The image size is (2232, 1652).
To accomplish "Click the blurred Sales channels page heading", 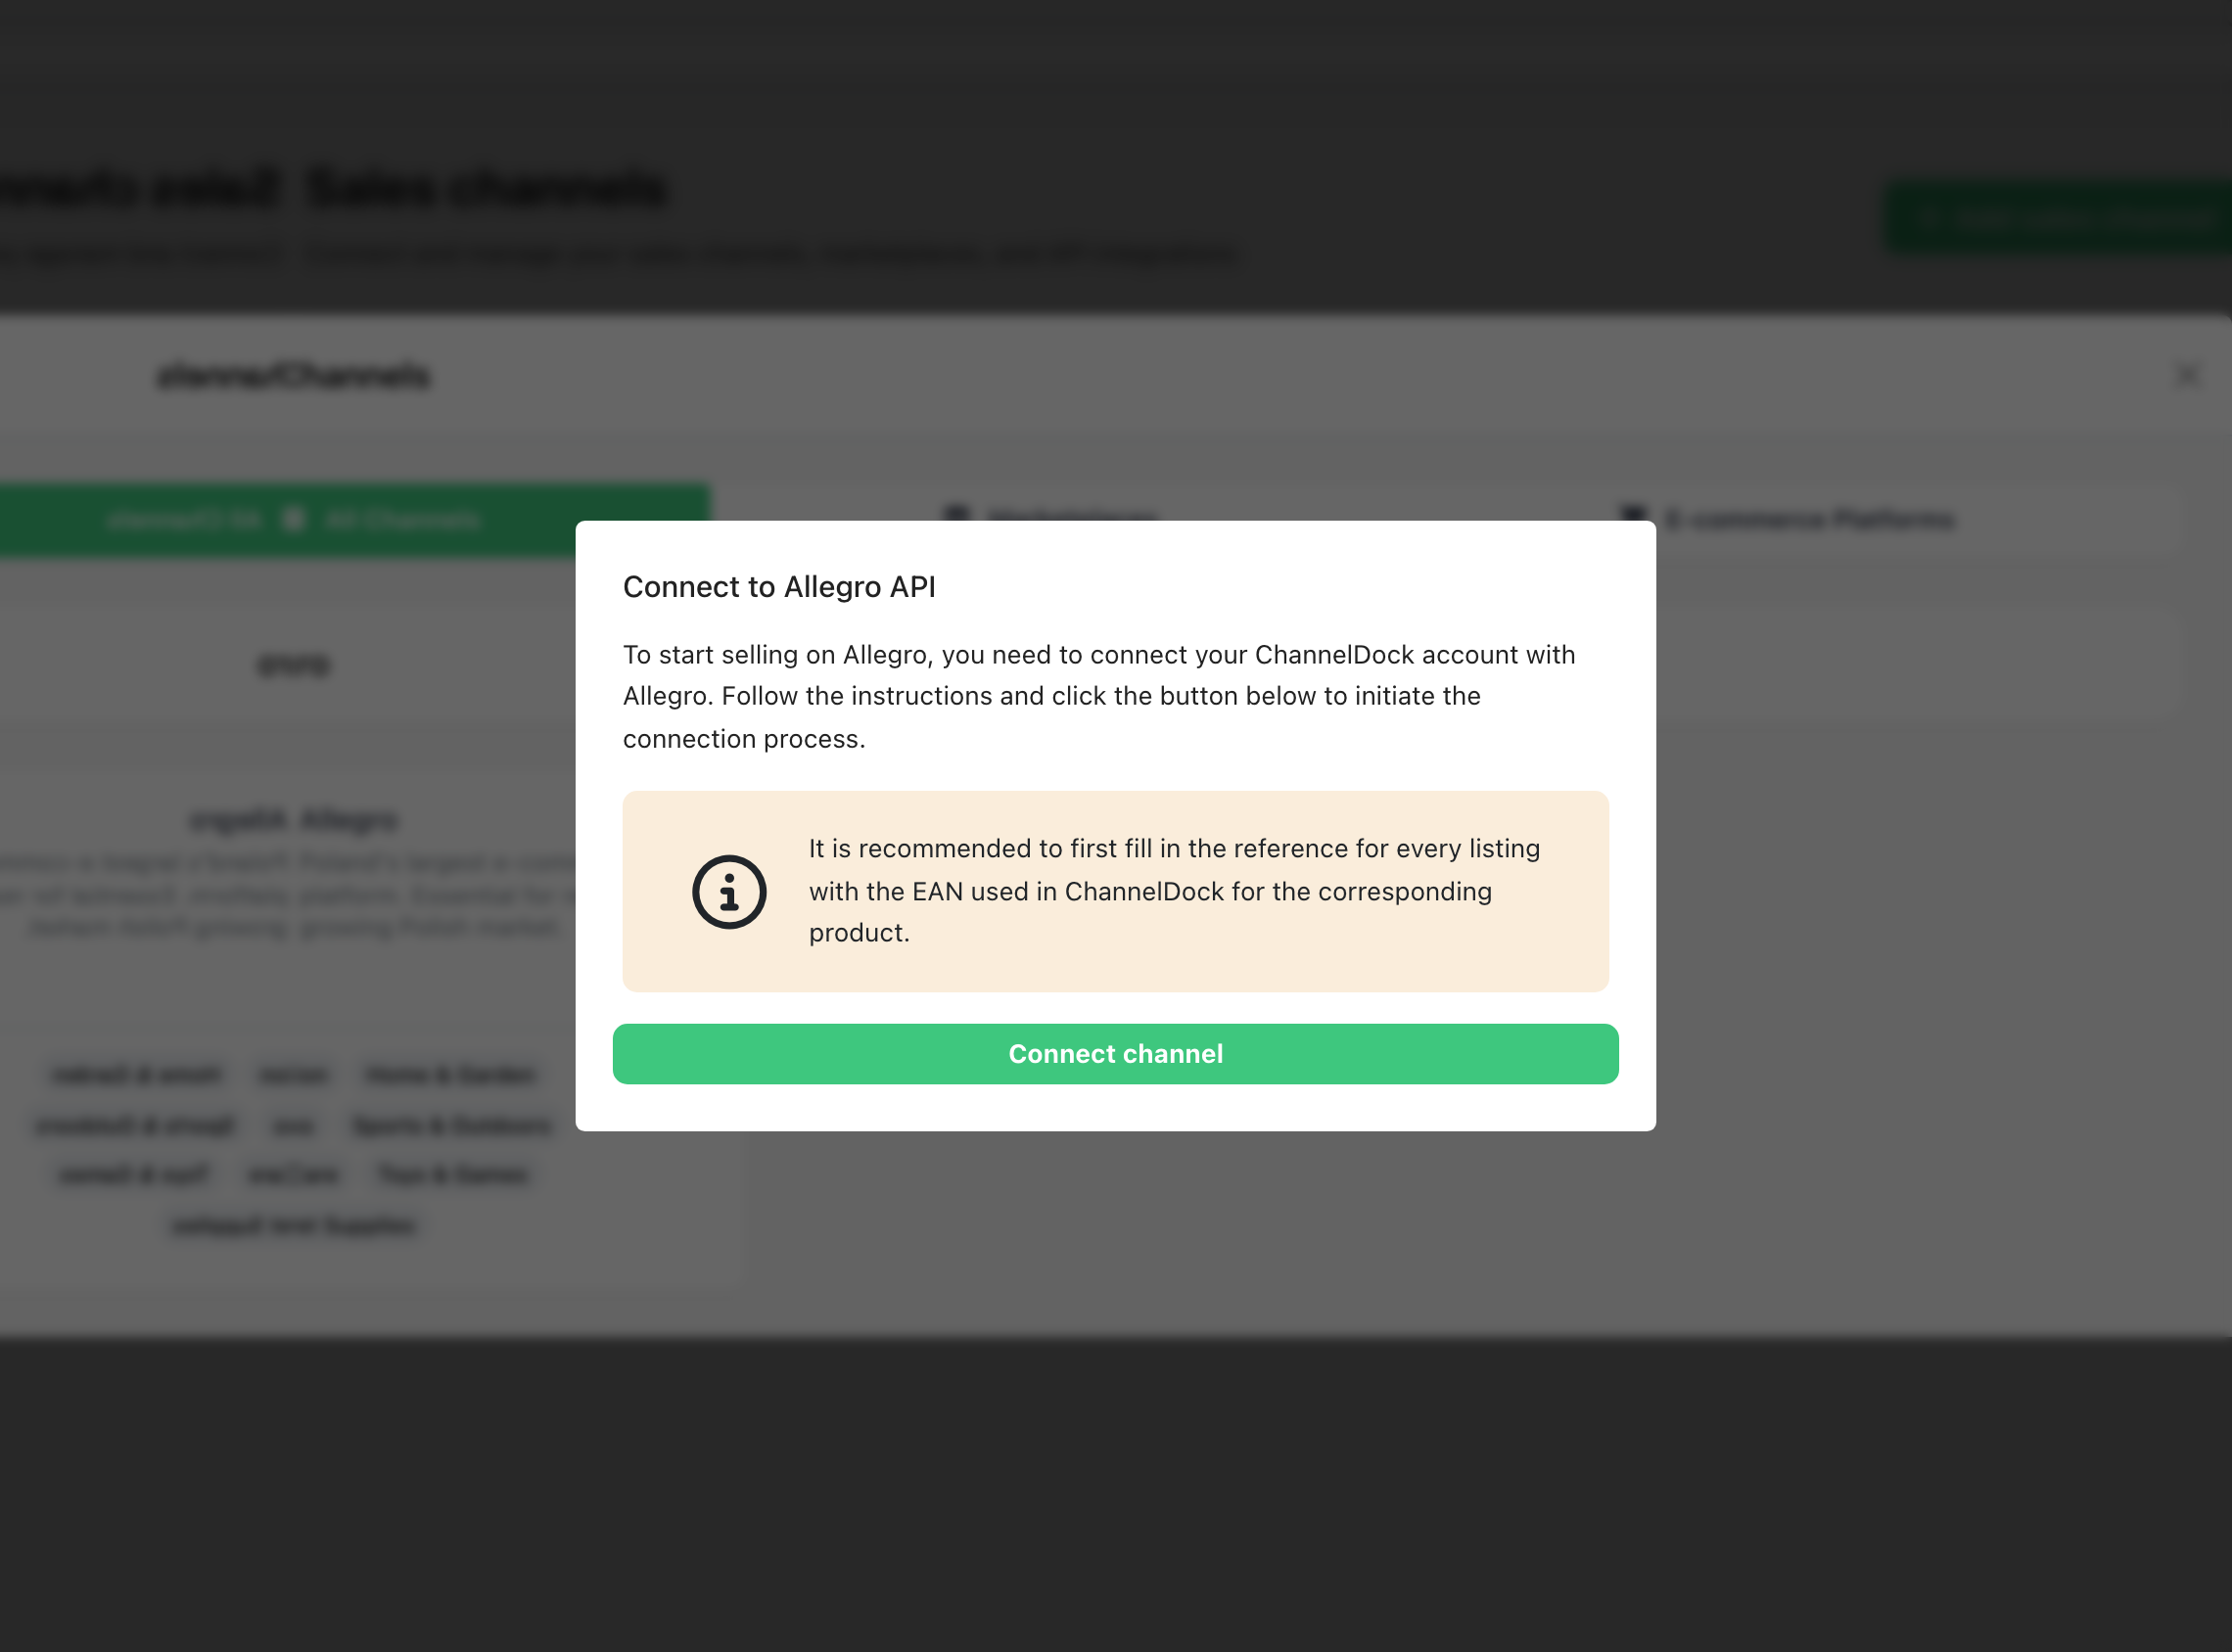I will 487,189.
